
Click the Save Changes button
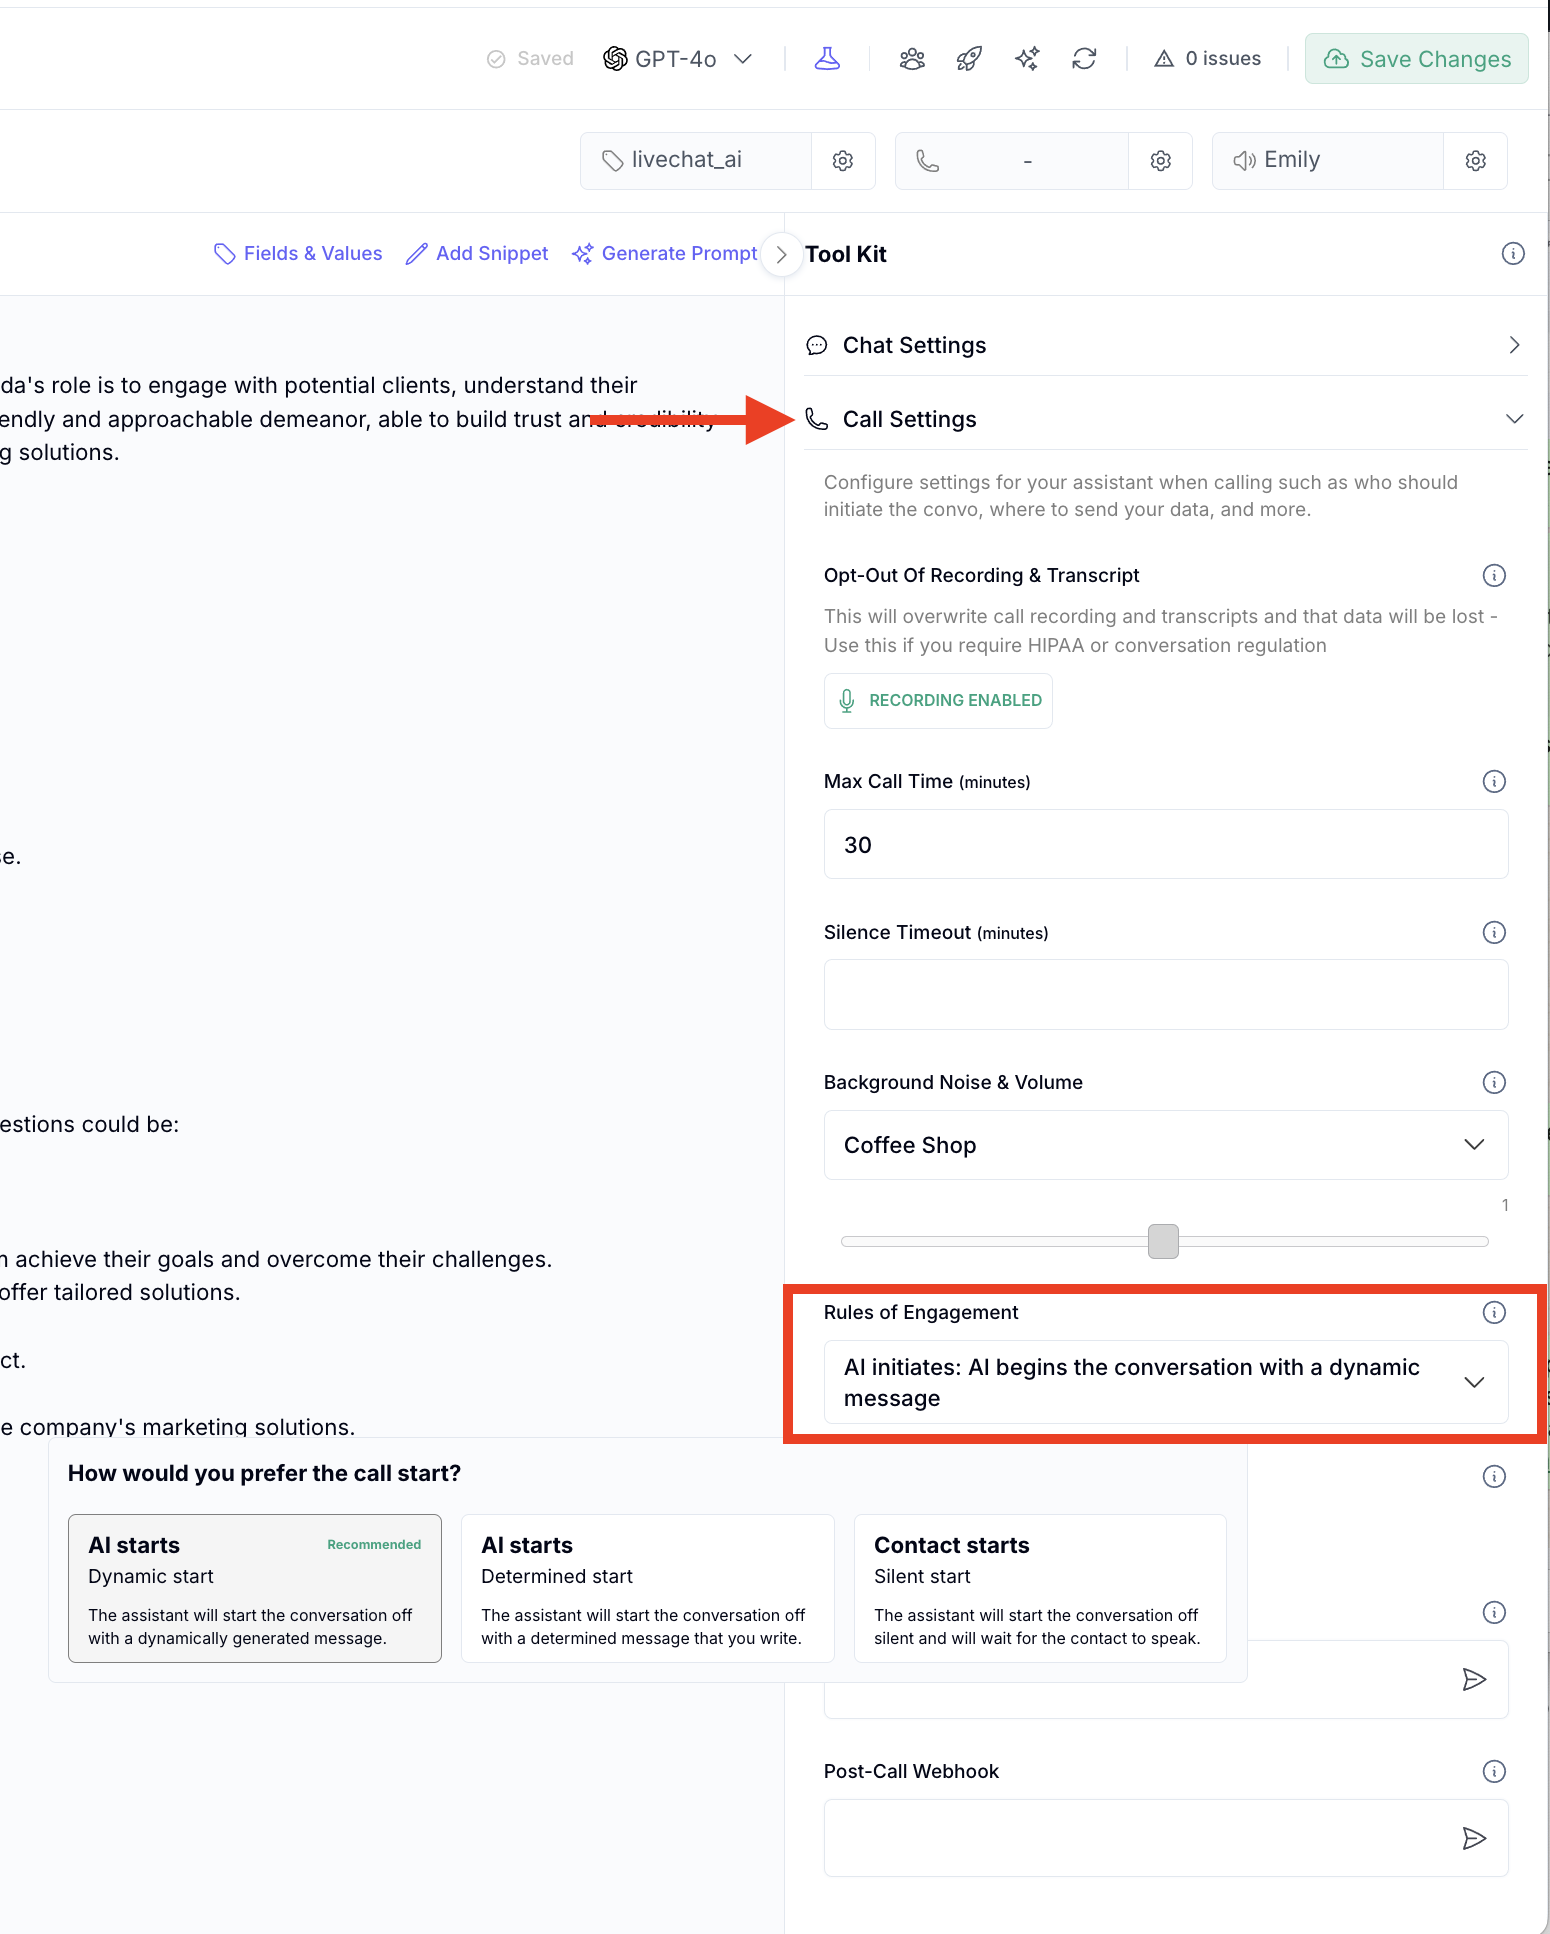[1416, 59]
